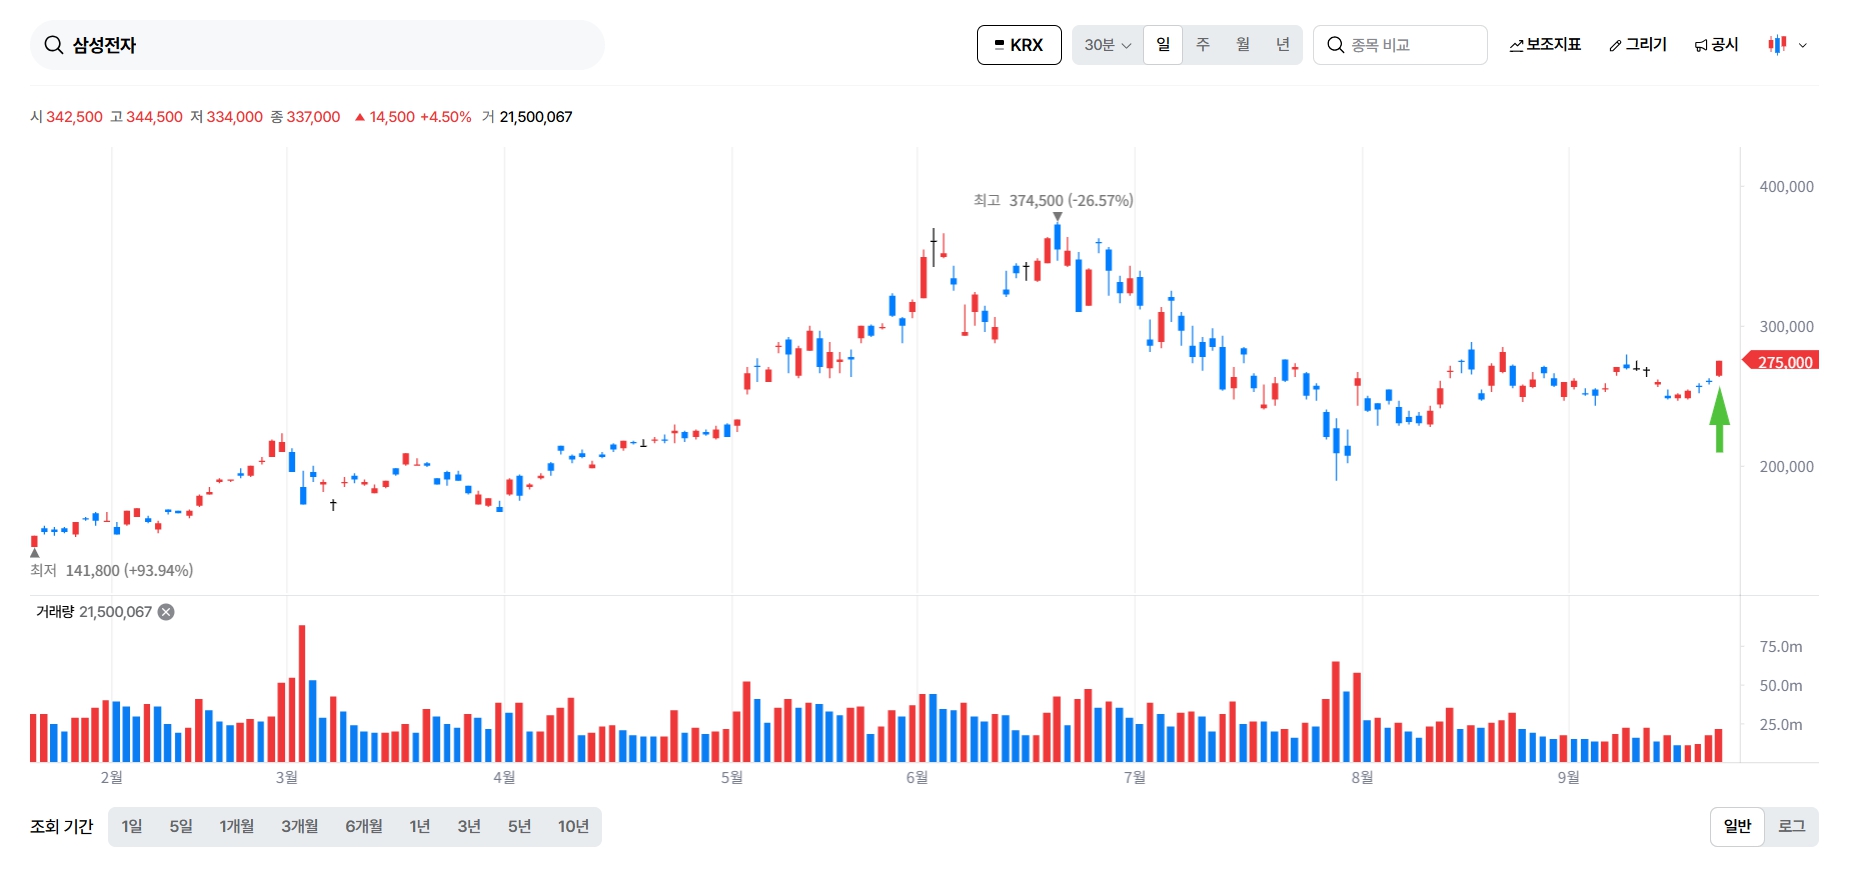Click the 200,000 price axis label
Viewport: 1852px width, 871px height.
tap(1786, 467)
